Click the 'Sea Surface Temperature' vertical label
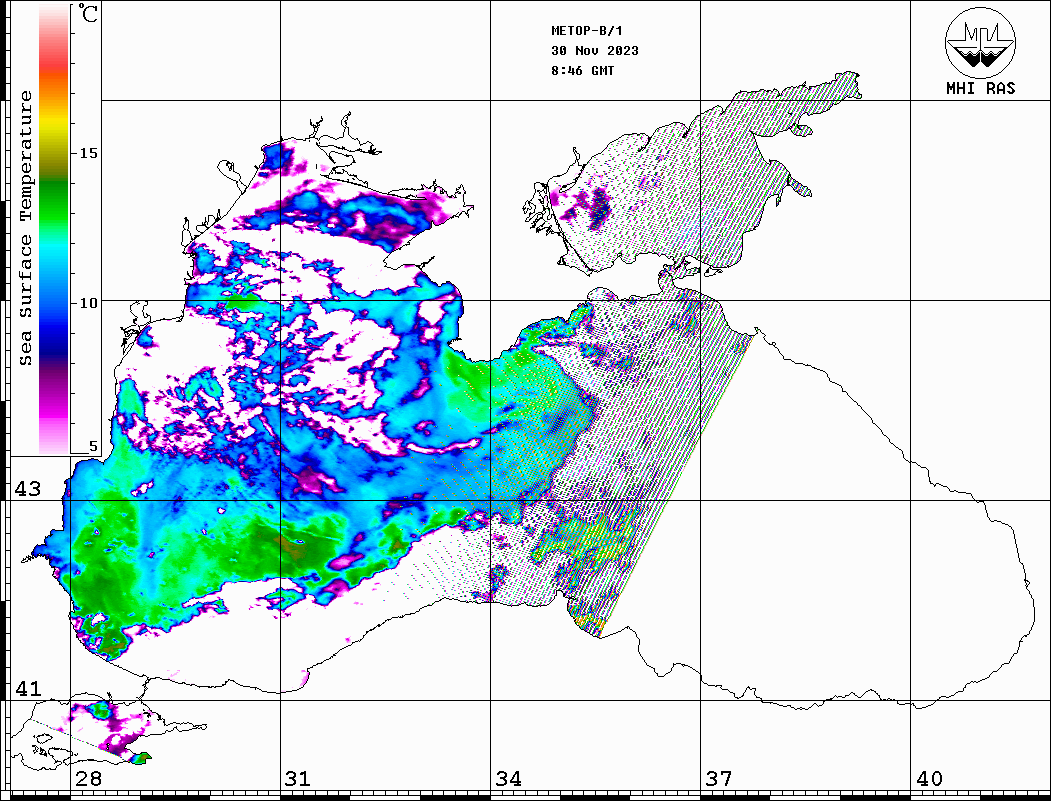This screenshot has width=1051, height=801. pos(25,229)
